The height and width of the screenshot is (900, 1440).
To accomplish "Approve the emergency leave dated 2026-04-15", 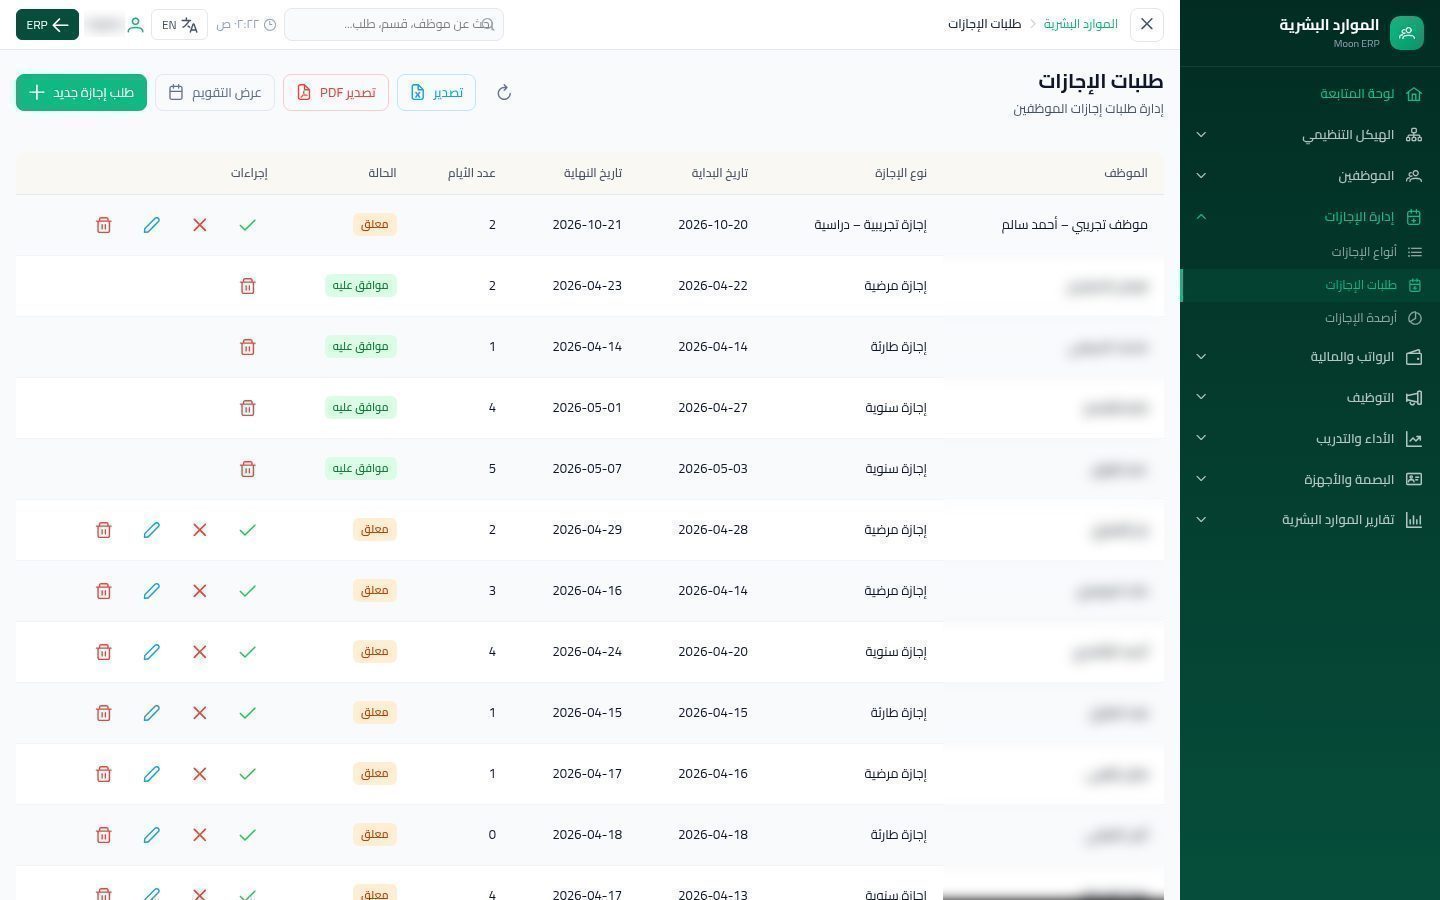I will 248,713.
